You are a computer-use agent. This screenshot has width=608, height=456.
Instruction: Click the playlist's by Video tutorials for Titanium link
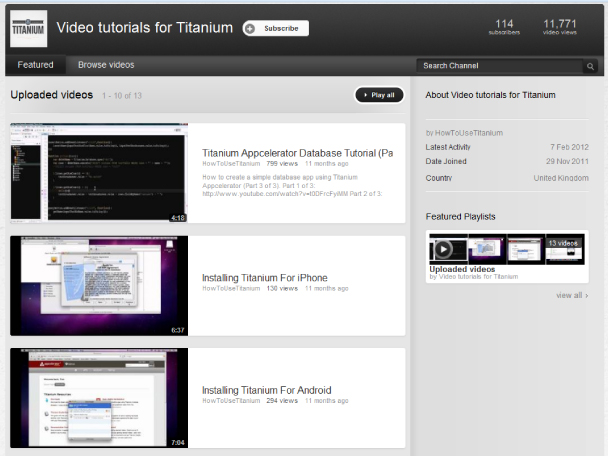pos(474,277)
